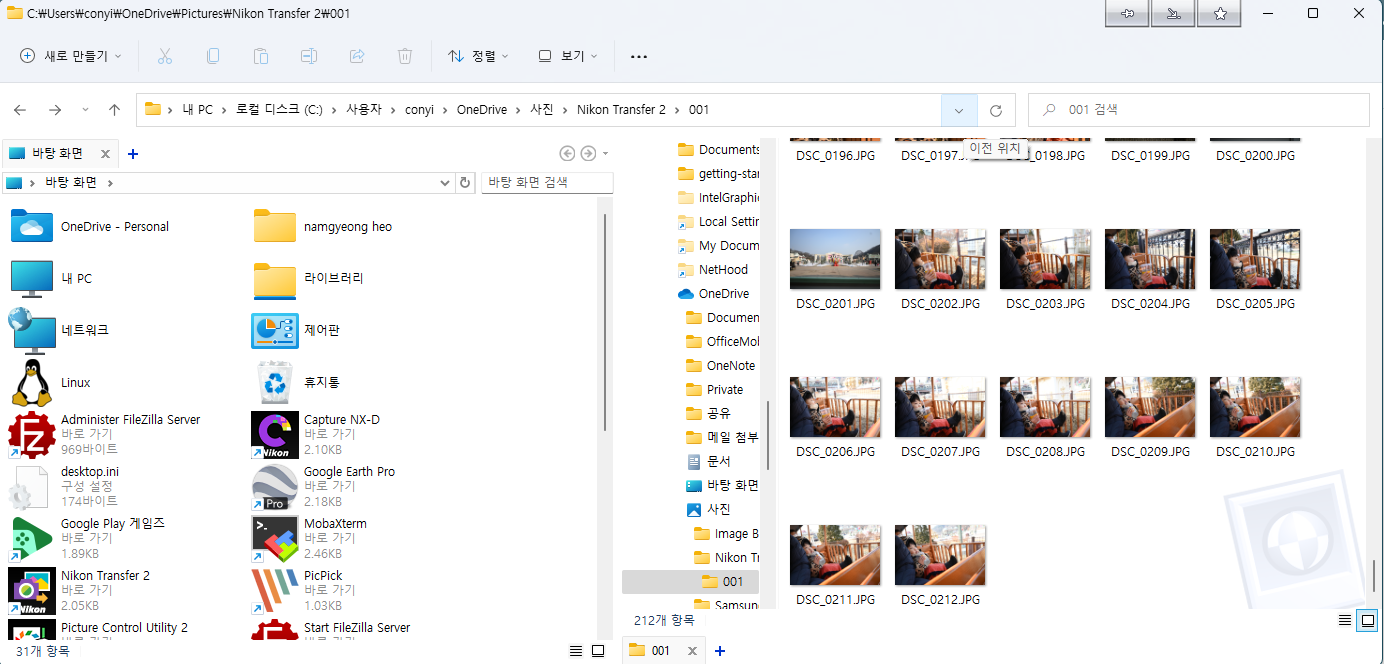The height and width of the screenshot is (664, 1384).
Task: Go forward using the main Forward arrow
Action: click(x=55, y=110)
